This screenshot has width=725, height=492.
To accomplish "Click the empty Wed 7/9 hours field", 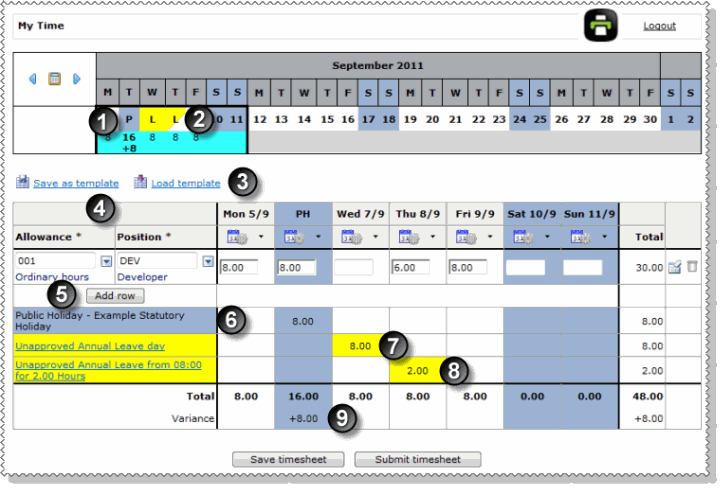I will pyautogui.click(x=354, y=268).
